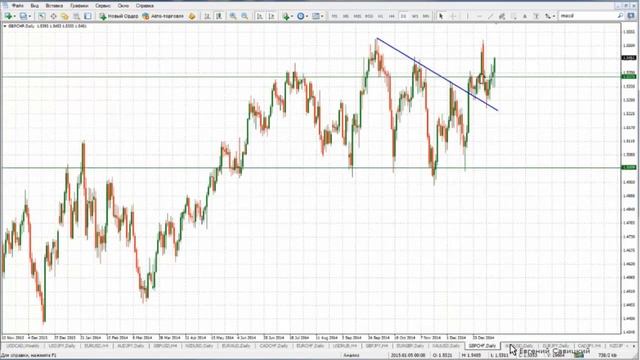The height and width of the screenshot is (360, 640).
Task: Select the MN timeframe button
Action: click(426, 16)
